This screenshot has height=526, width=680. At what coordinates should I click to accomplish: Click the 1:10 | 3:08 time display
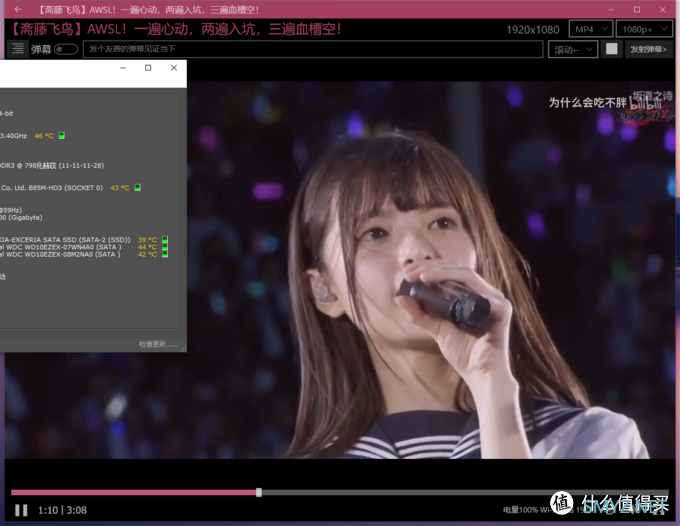pyautogui.click(x=62, y=510)
